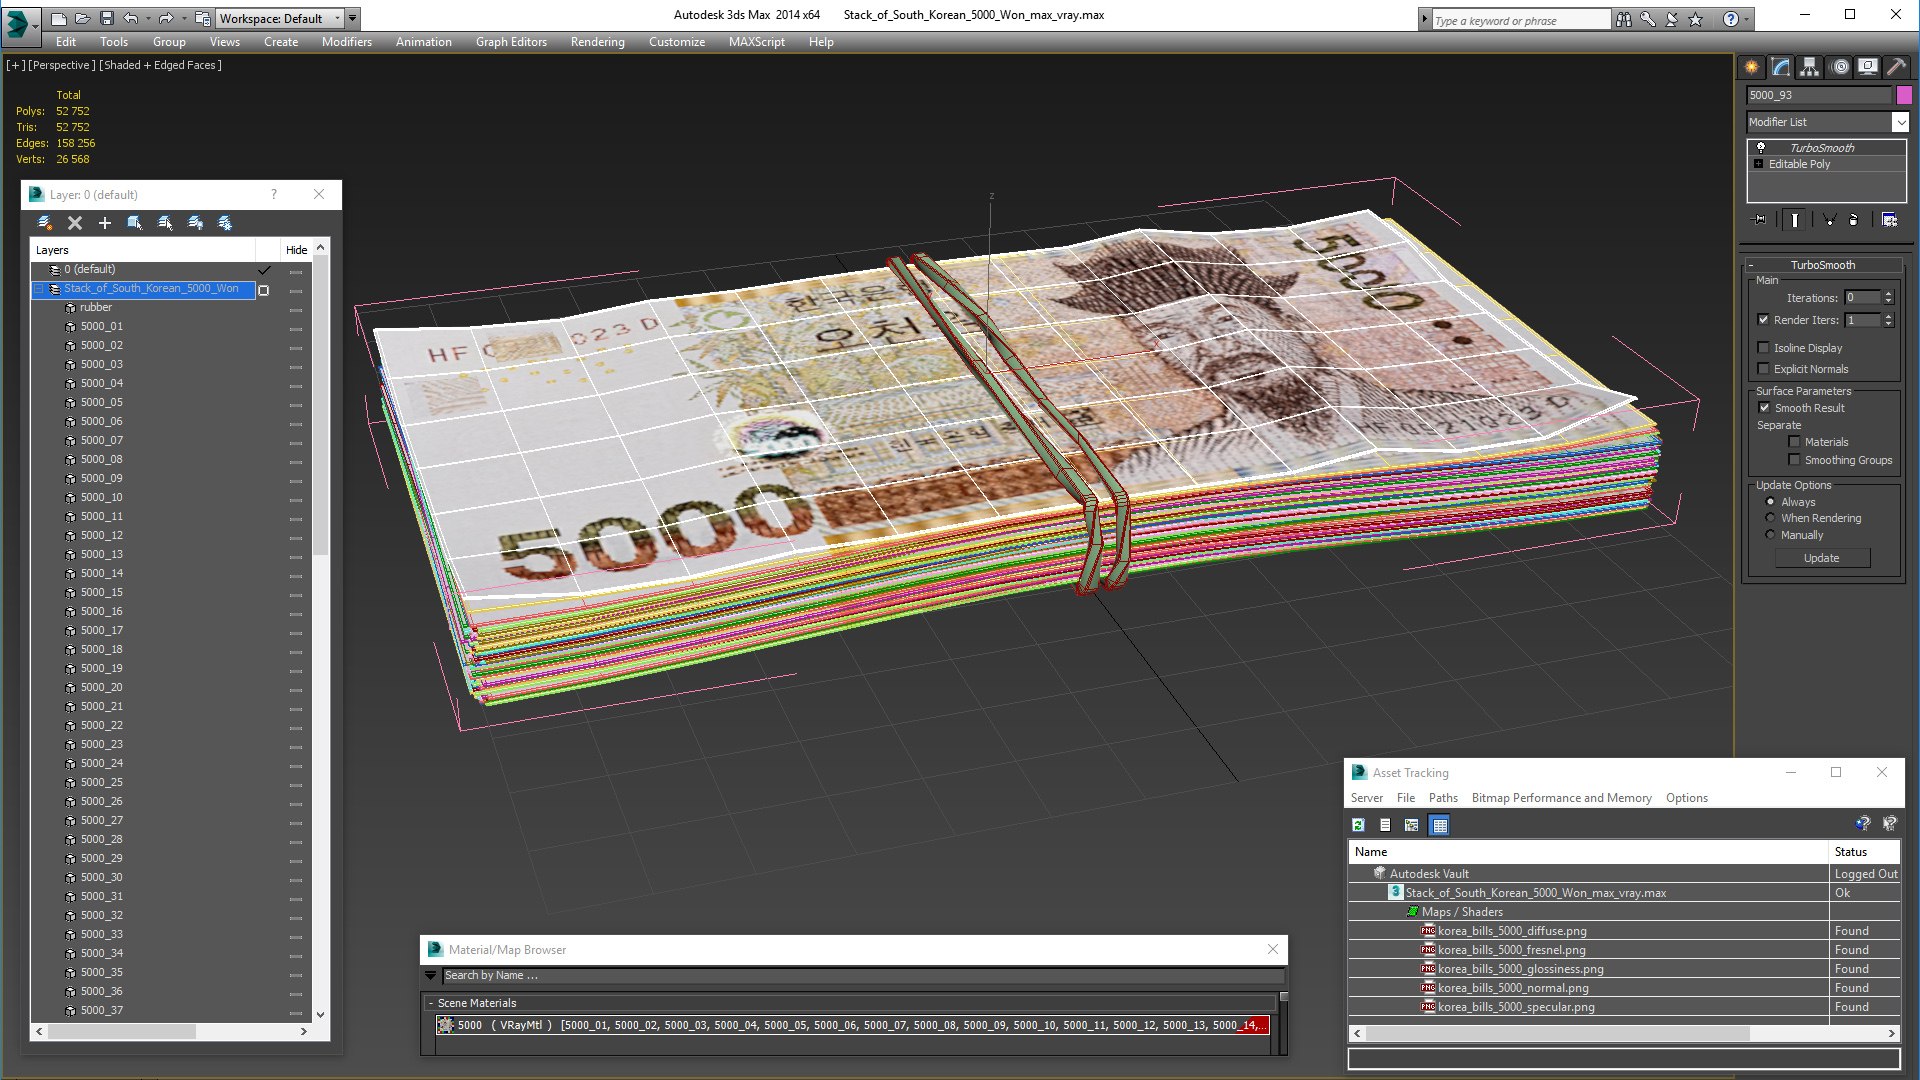Enable Separate by Materials checkbox

1794,442
